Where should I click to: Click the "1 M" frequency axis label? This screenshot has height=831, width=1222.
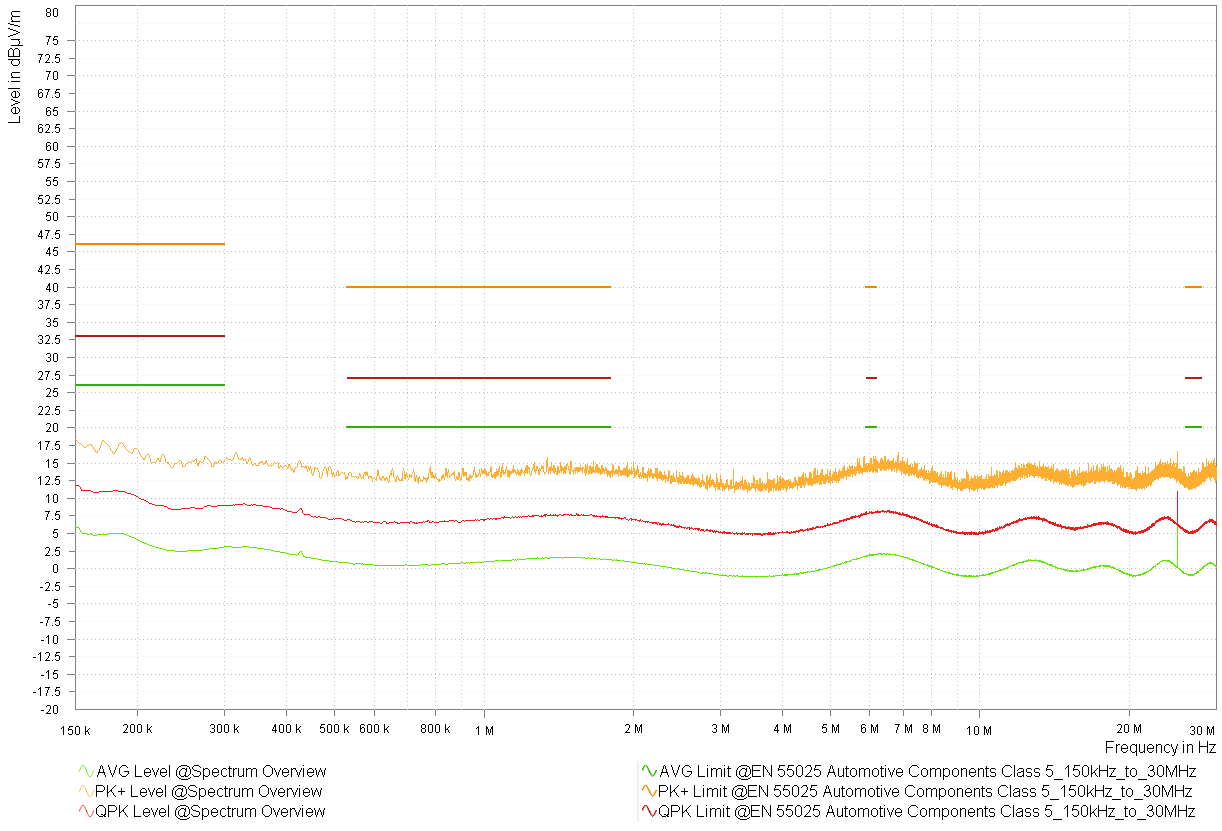coord(485,730)
